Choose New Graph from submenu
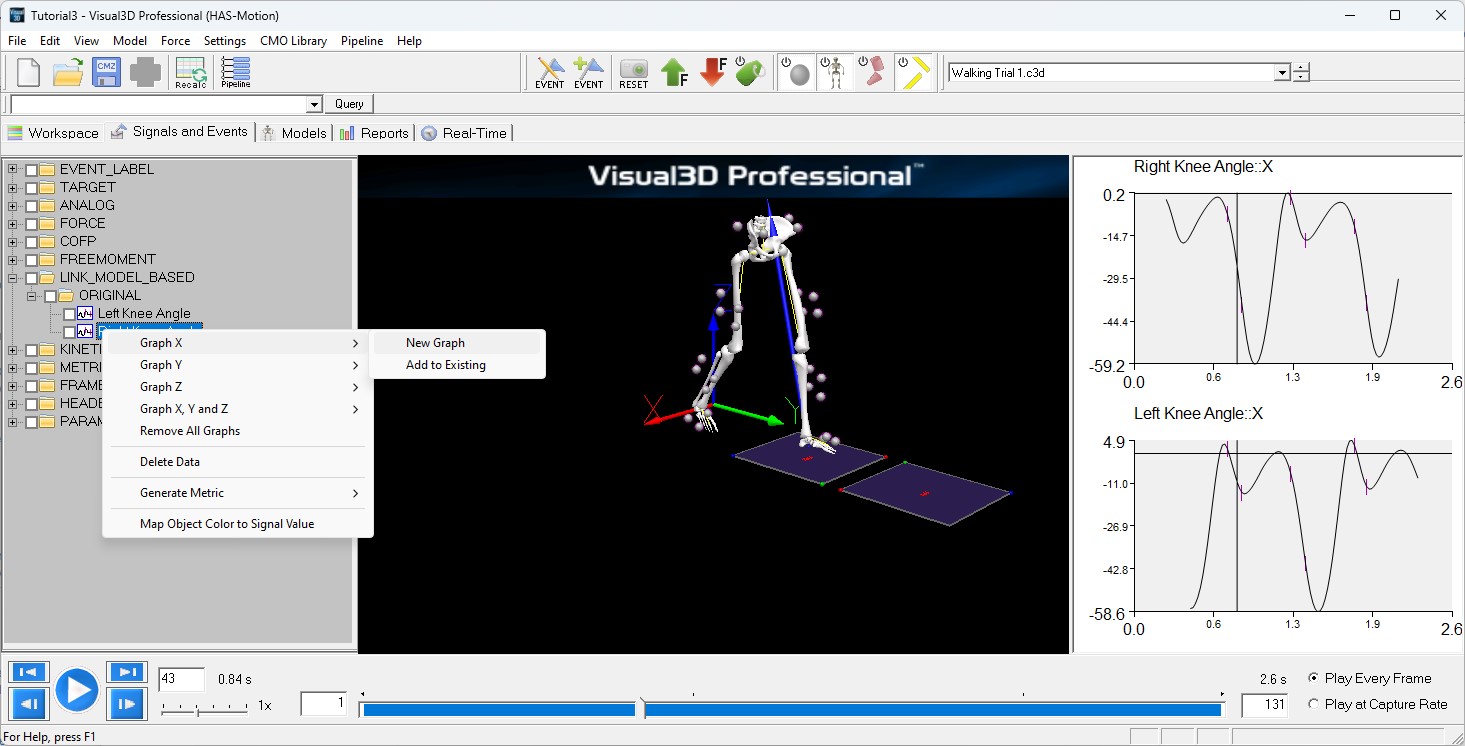The width and height of the screenshot is (1465, 746). click(457, 343)
